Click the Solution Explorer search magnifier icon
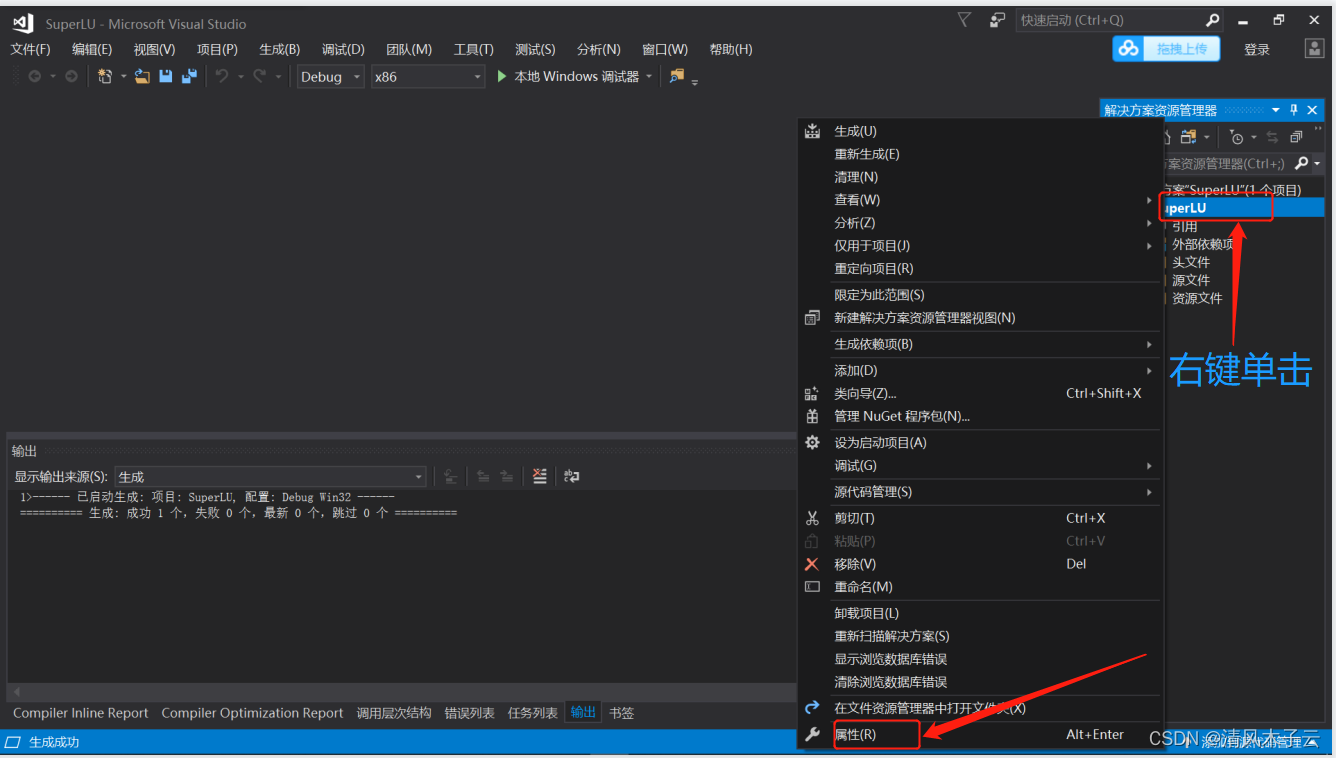The image size is (1336, 758). pos(1301,163)
